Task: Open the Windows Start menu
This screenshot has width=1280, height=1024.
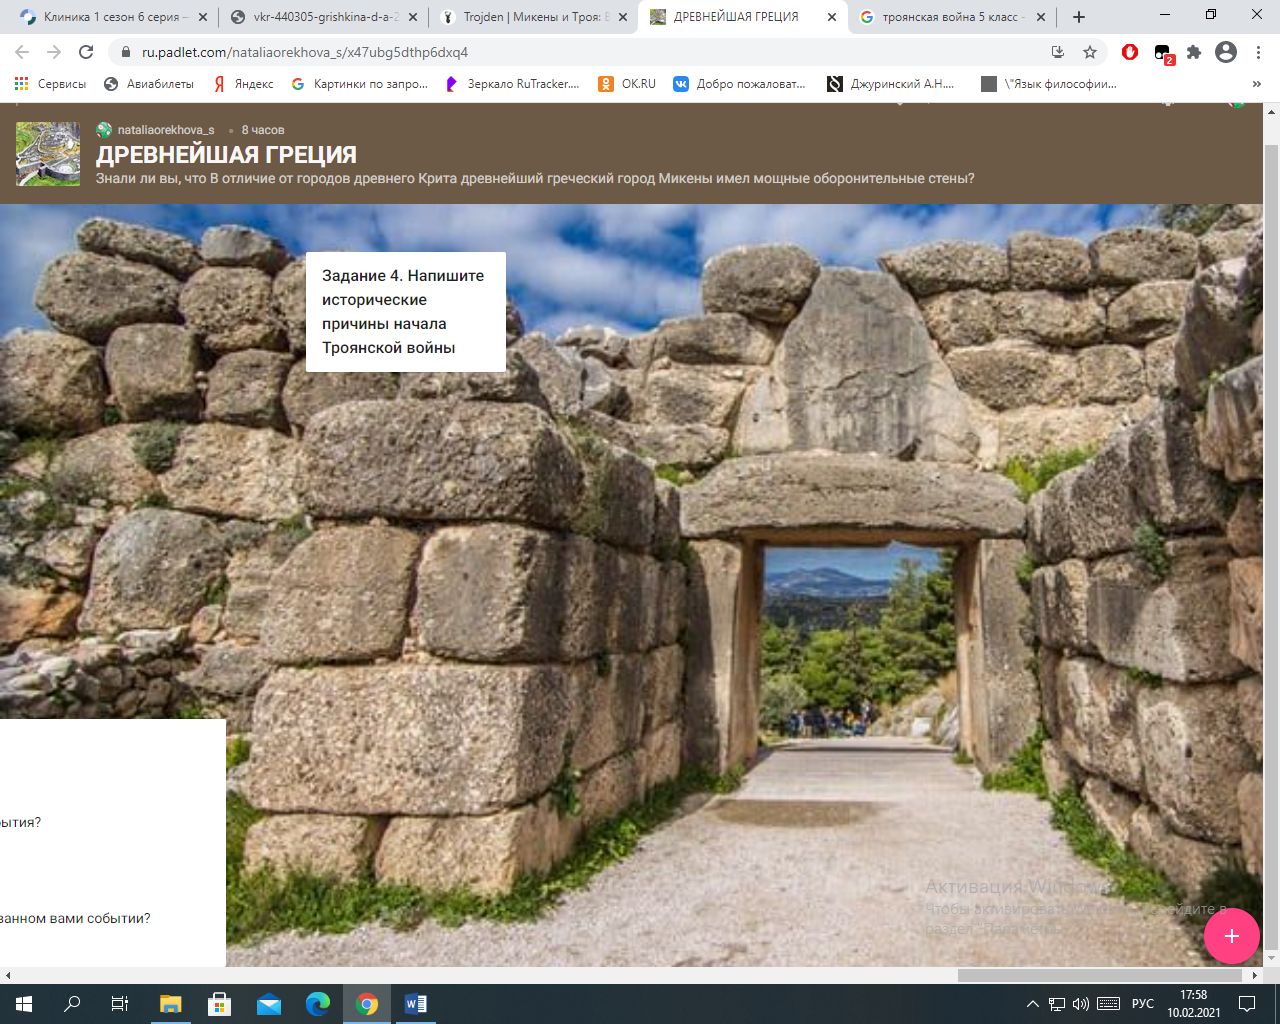Action: click(x=24, y=1004)
